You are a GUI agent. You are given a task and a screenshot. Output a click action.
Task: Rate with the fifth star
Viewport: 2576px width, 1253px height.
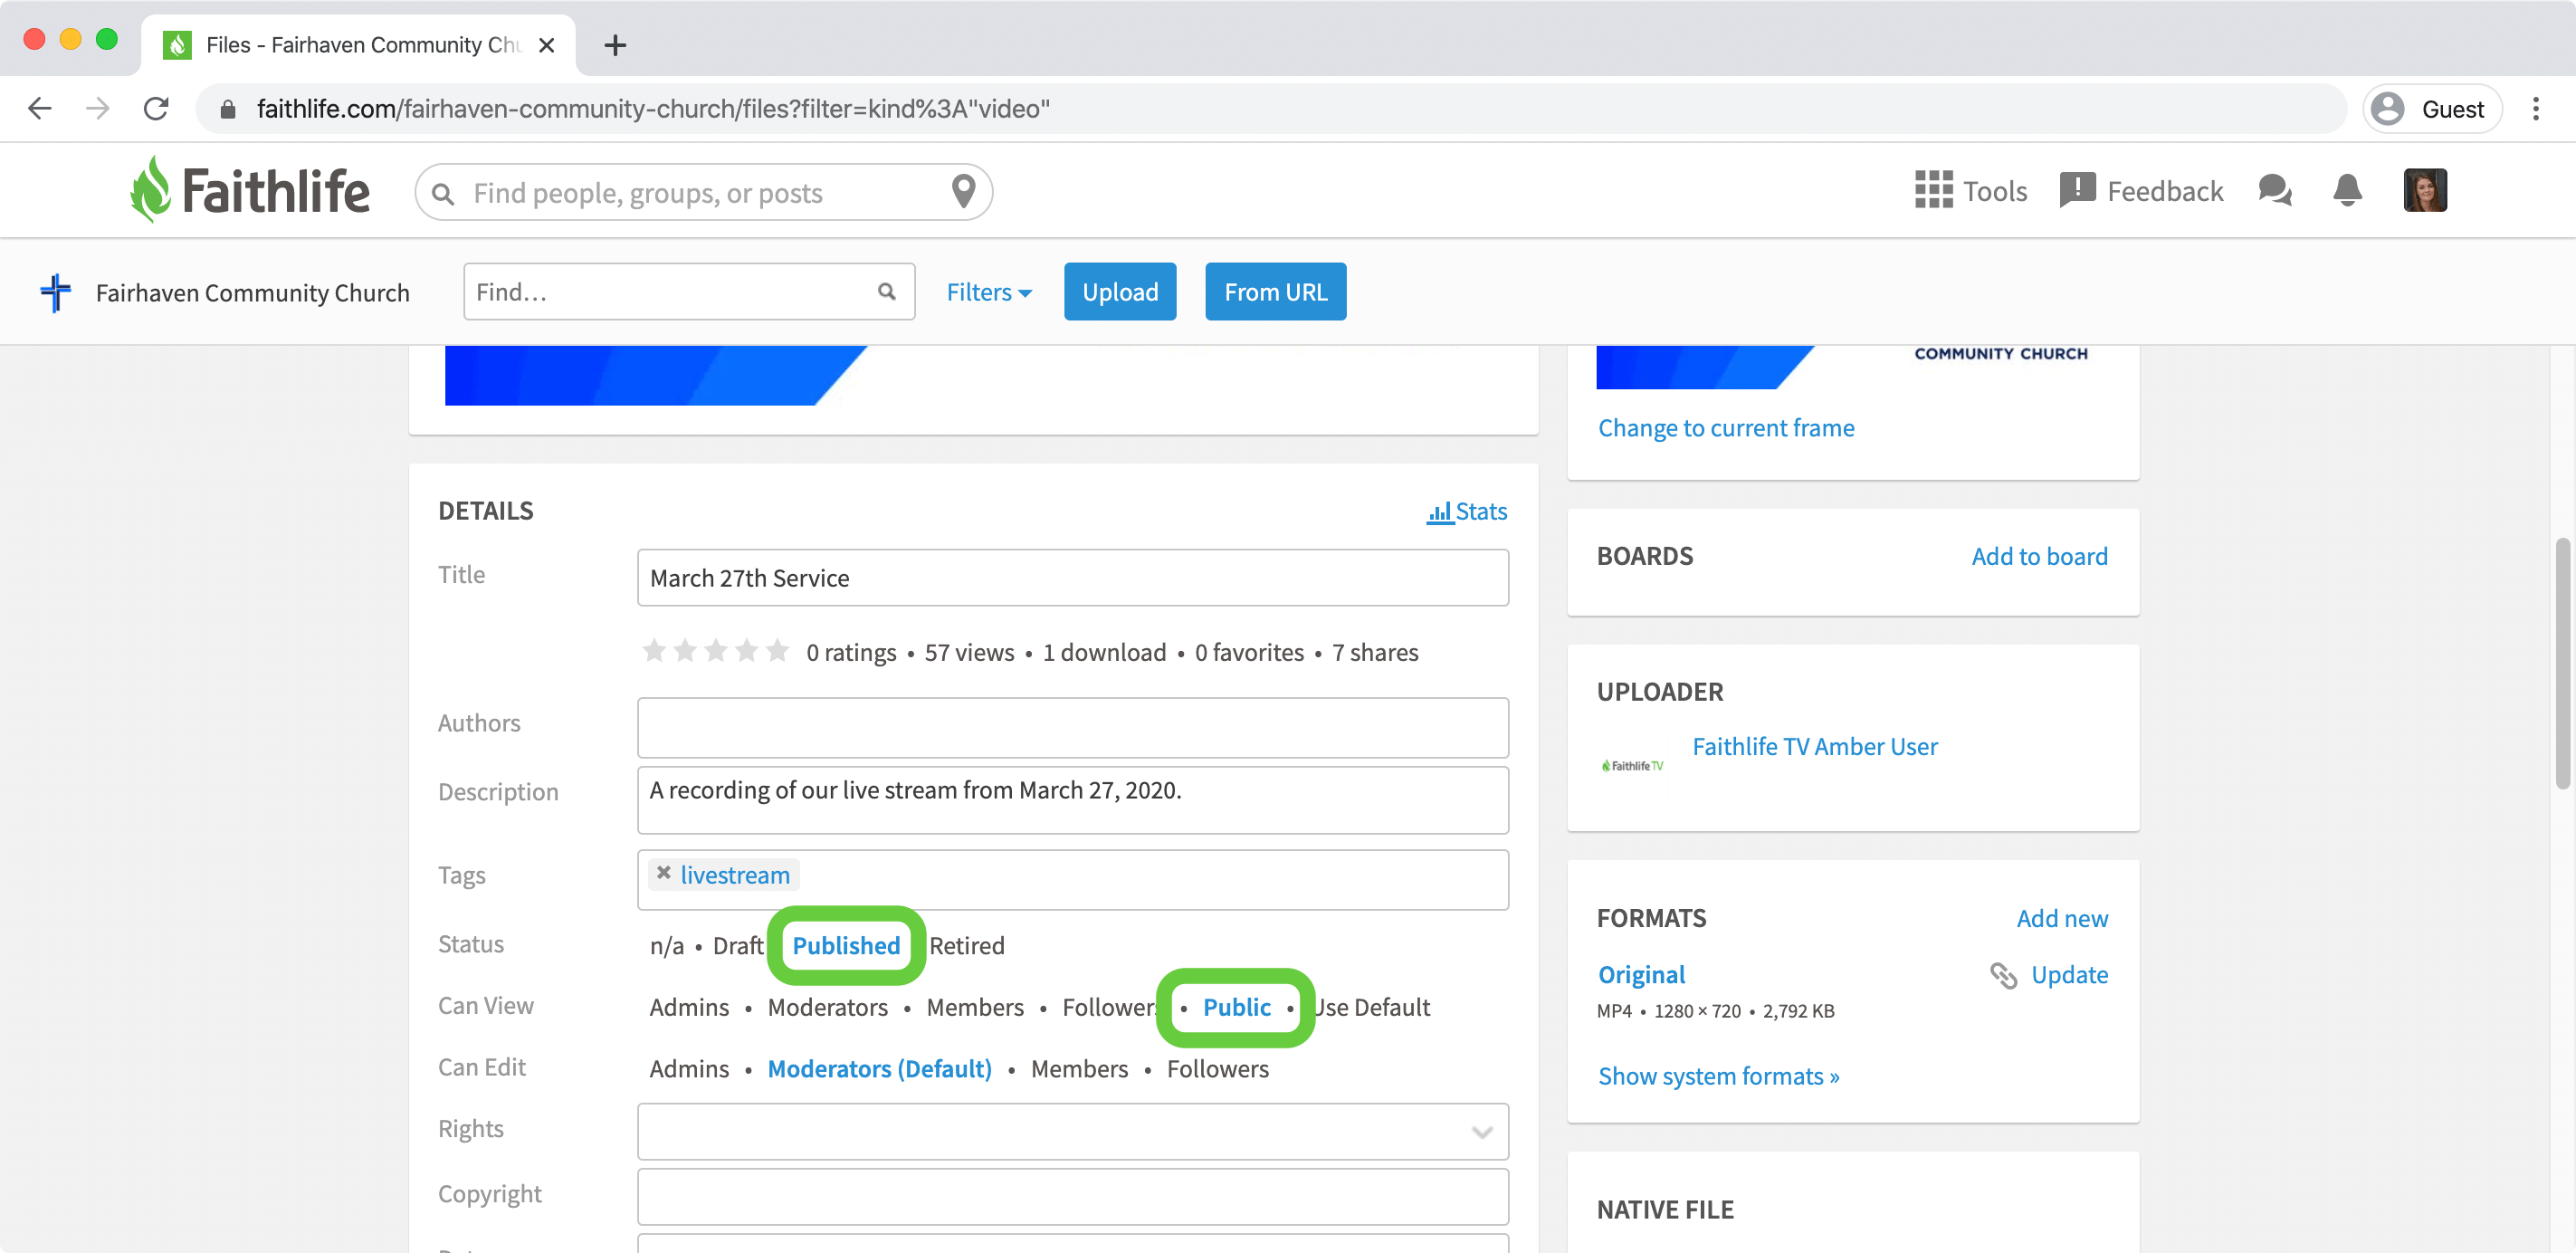pyautogui.click(x=777, y=651)
